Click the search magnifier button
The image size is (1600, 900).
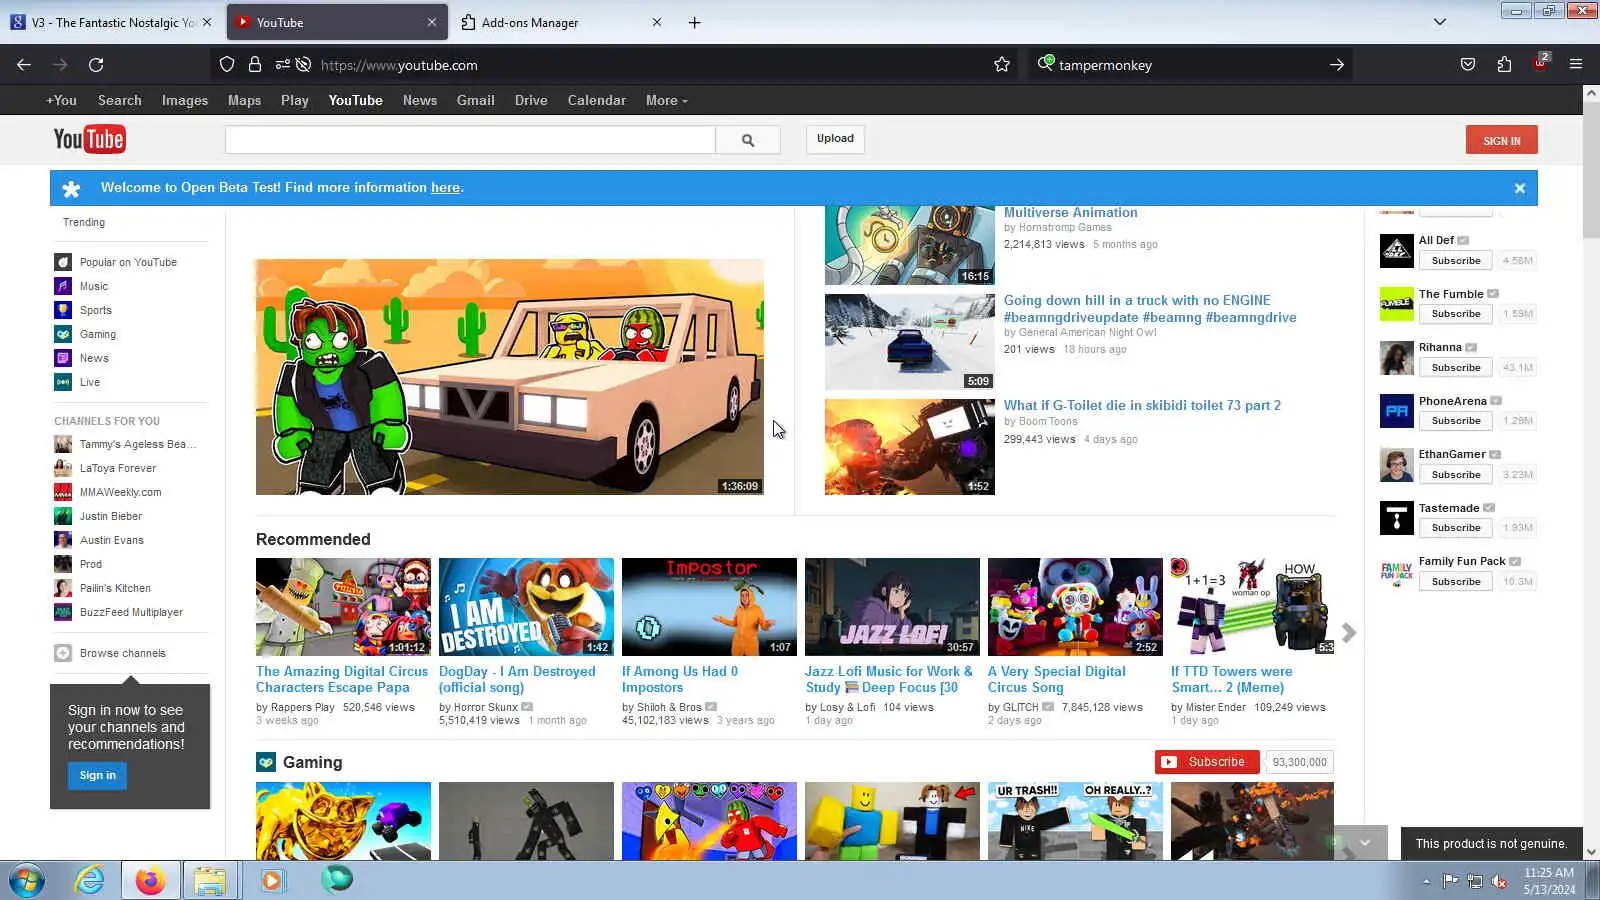[x=748, y=140]
